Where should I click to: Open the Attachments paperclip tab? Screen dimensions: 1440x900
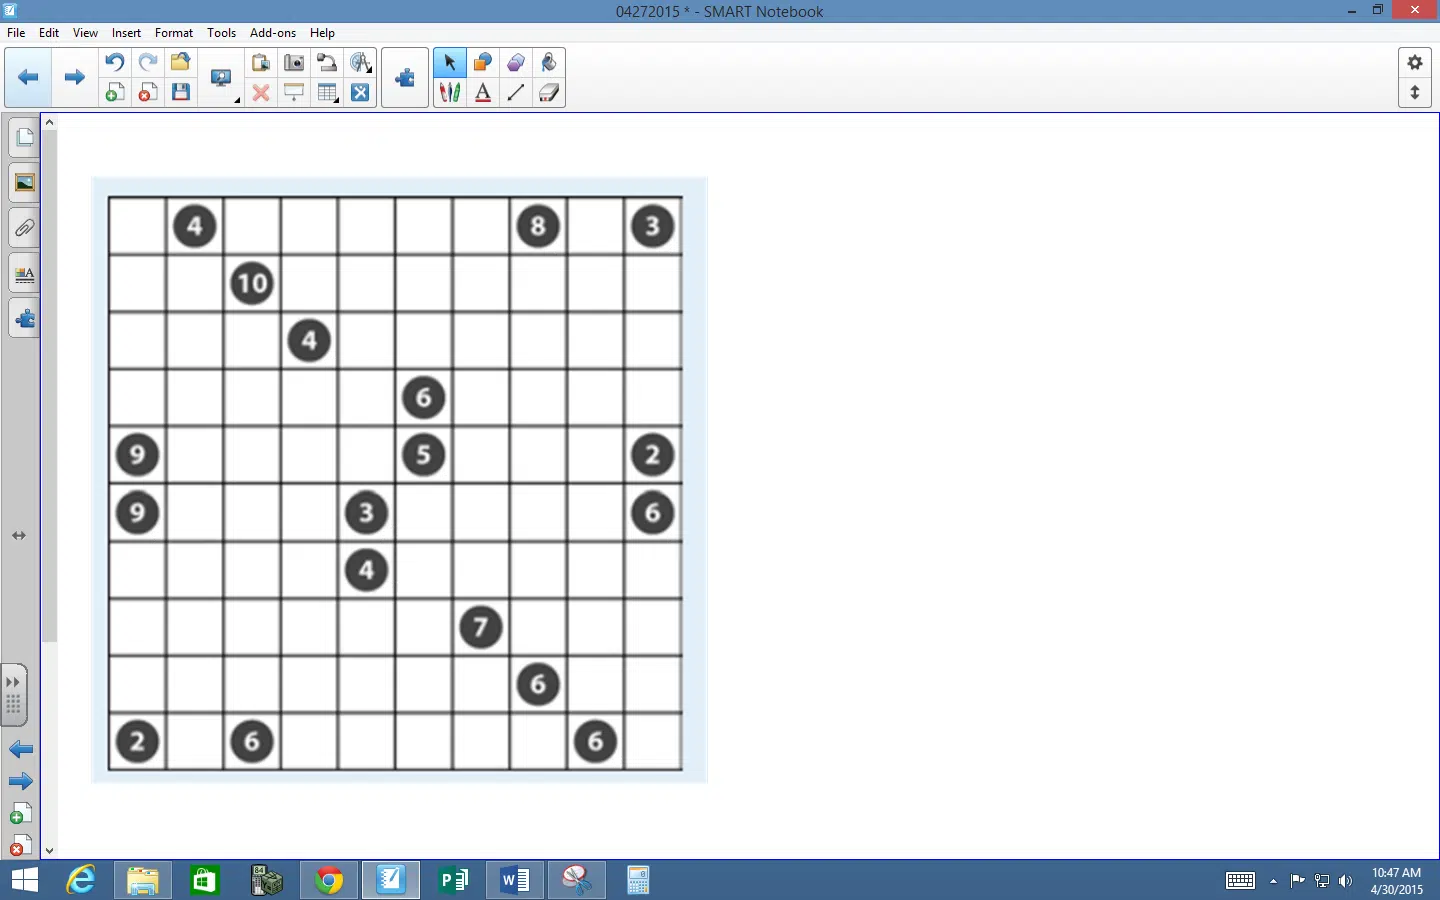(x=24, y=228)
